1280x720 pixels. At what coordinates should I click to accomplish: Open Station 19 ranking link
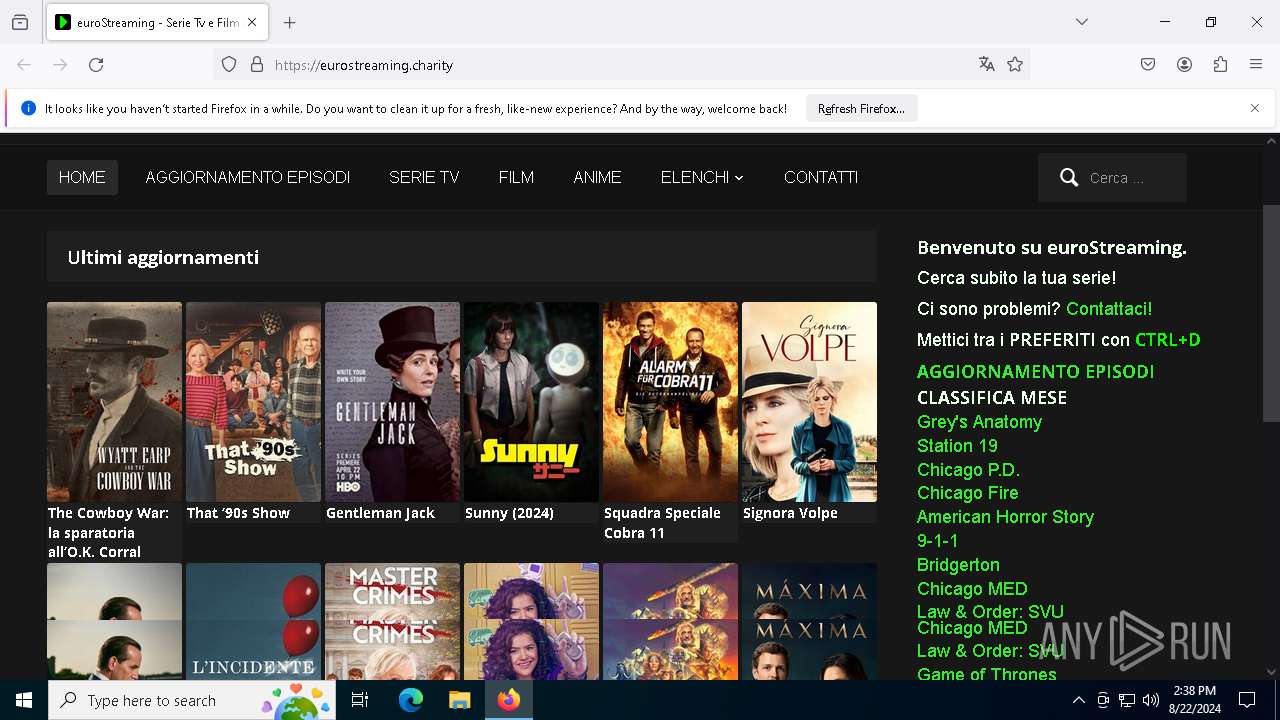(957, 446)
